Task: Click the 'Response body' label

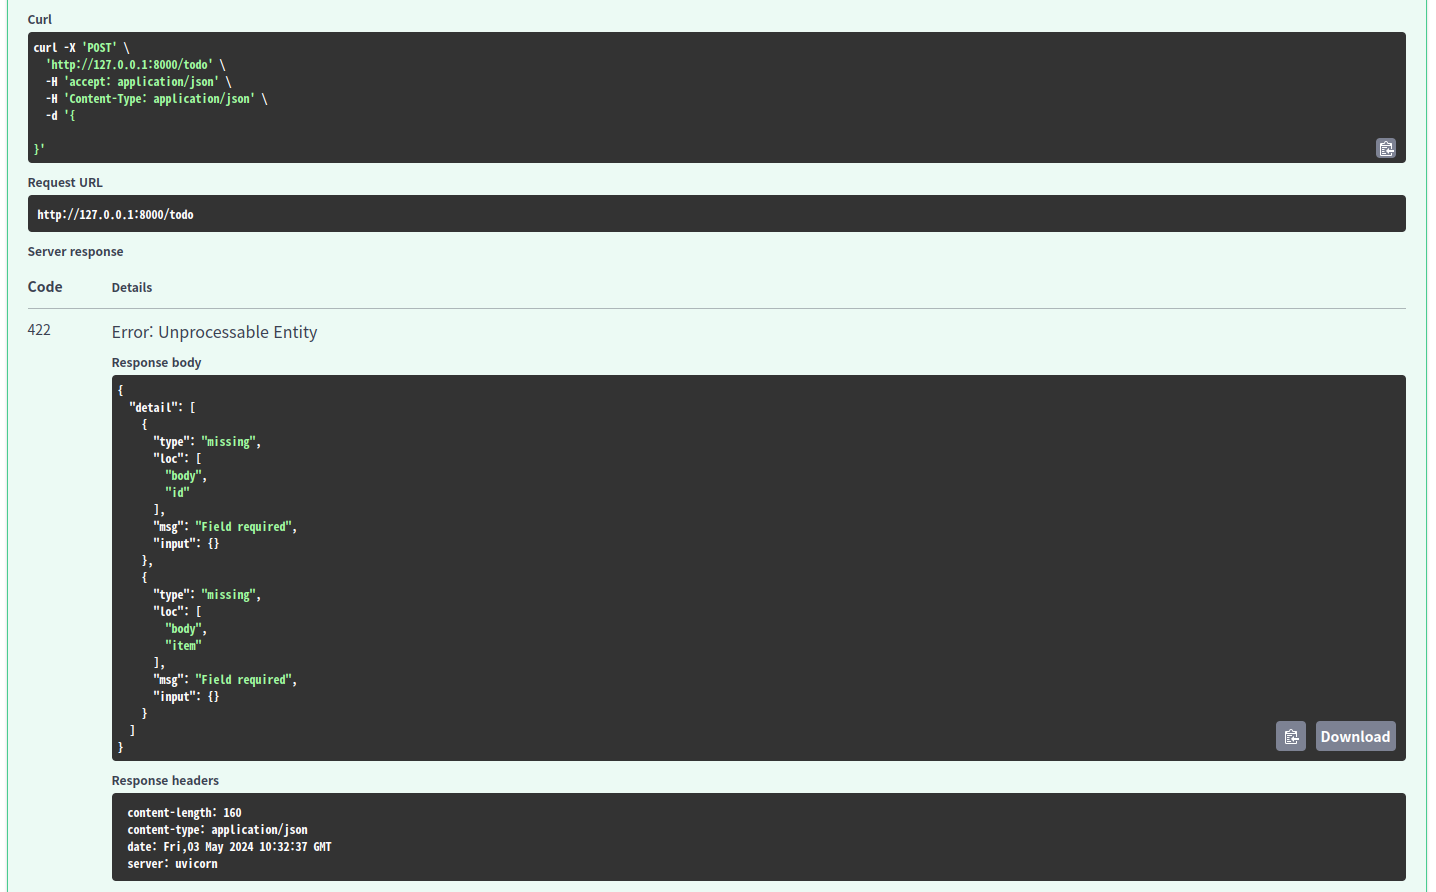Action: coord(156,362)
